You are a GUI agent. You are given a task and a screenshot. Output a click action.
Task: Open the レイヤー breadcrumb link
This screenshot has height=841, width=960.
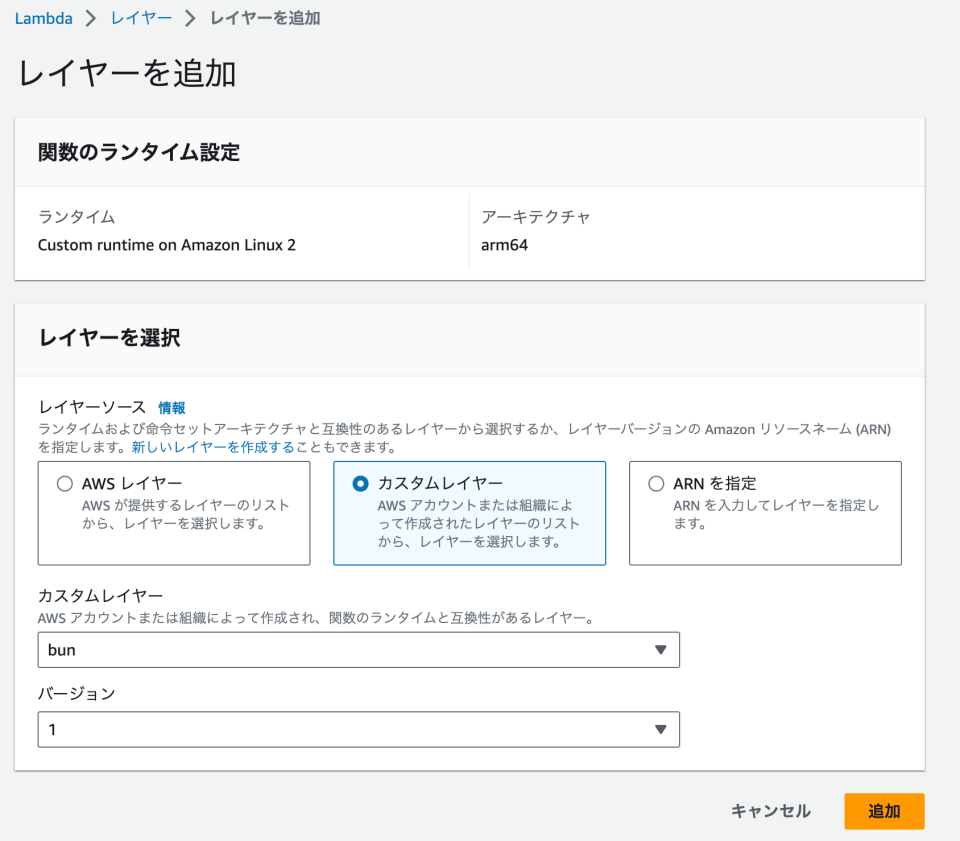pos(141,18)
